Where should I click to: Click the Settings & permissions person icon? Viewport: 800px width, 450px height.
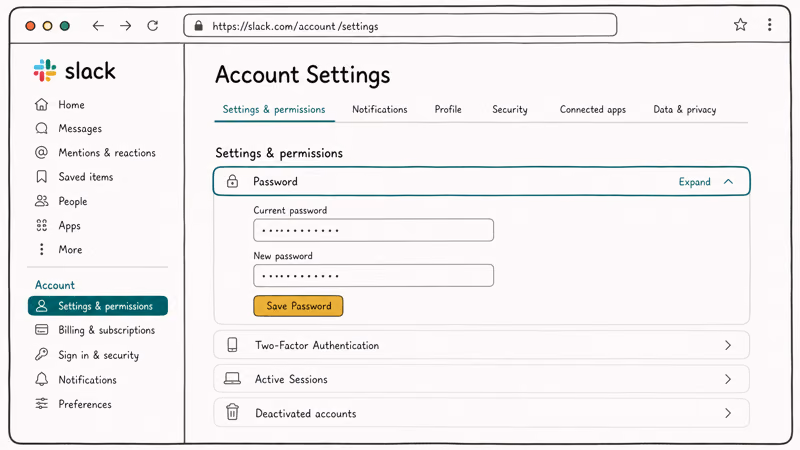[x=42, y=306]
